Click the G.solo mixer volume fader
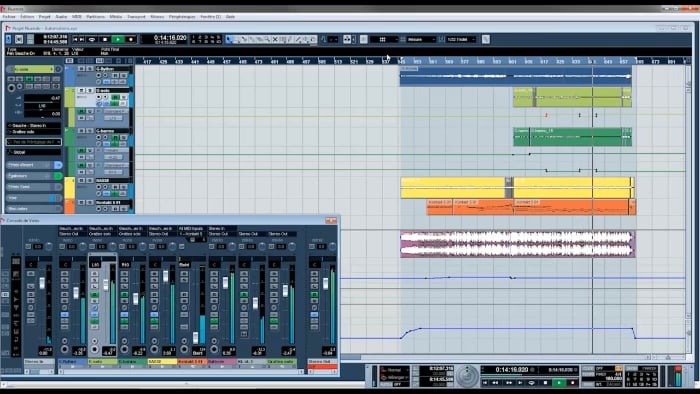Screen dimensions: 700x394 coord(106,285)
